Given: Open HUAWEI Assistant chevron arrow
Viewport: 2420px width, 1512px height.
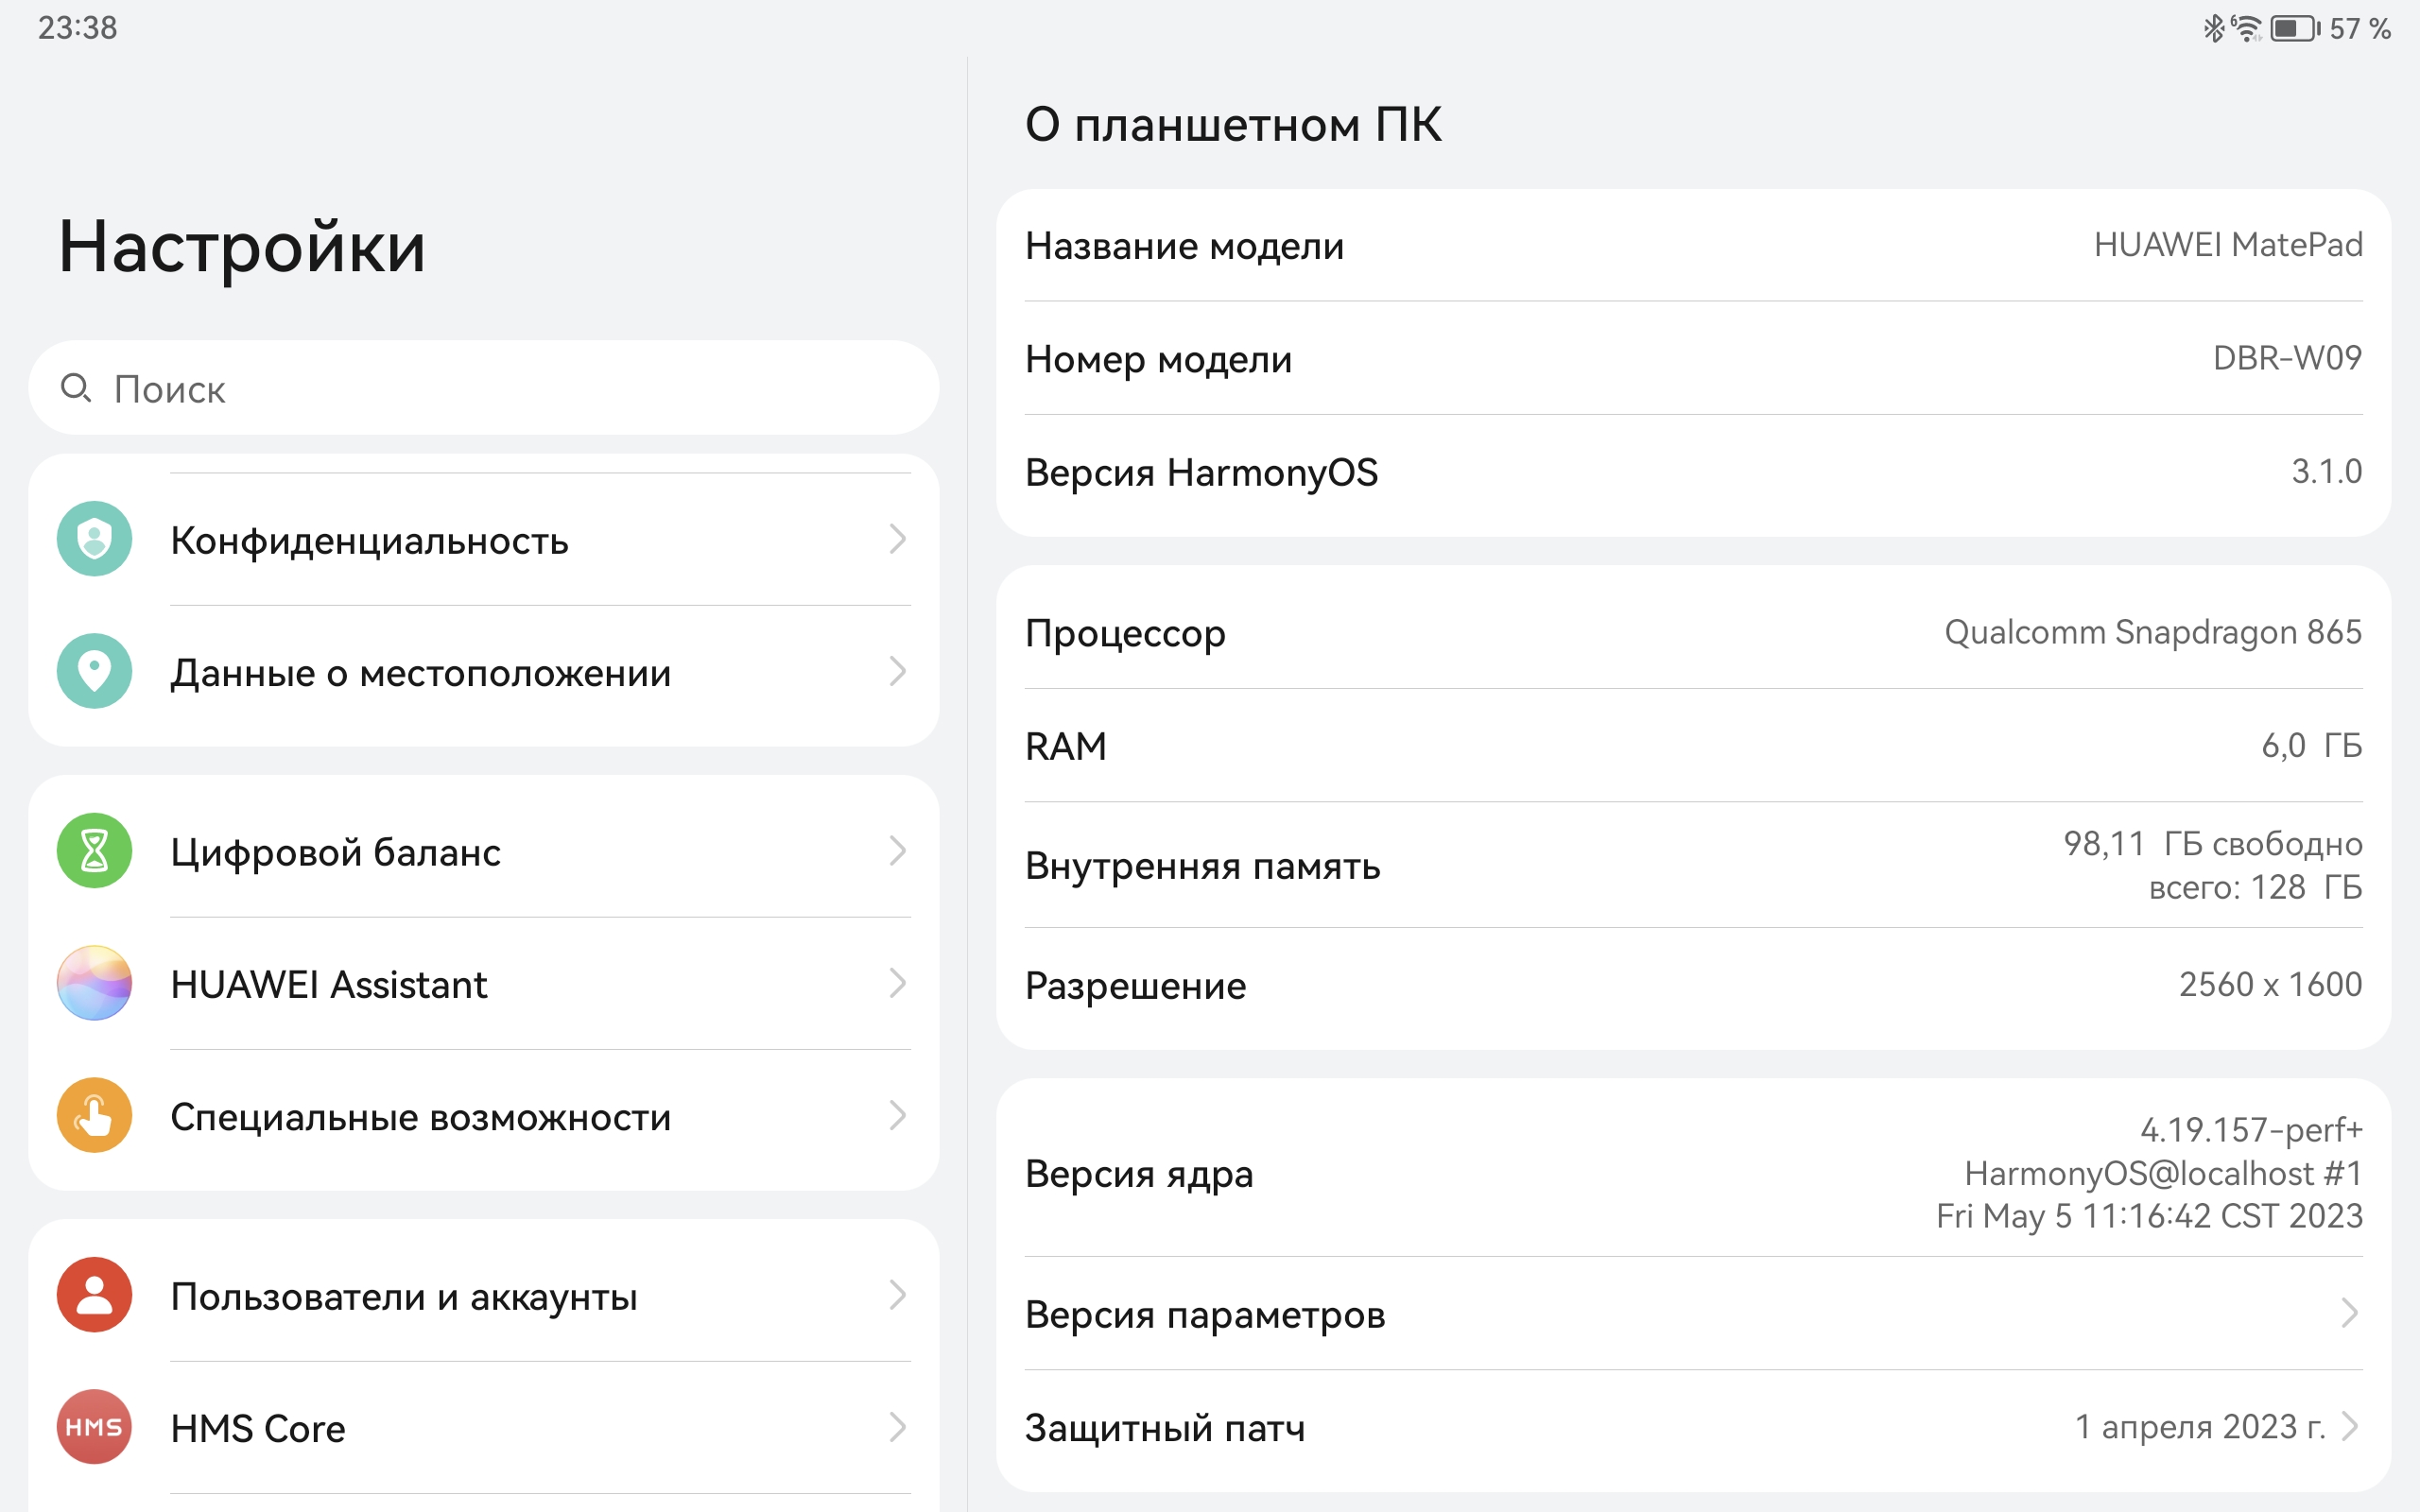Looking at the screenshot, I should [897, 983].
